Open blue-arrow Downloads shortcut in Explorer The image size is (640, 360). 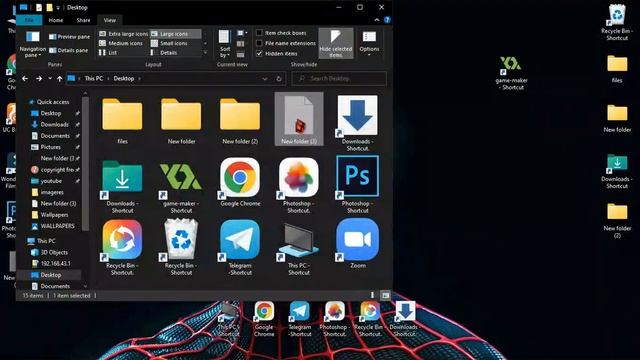[358, 122]
